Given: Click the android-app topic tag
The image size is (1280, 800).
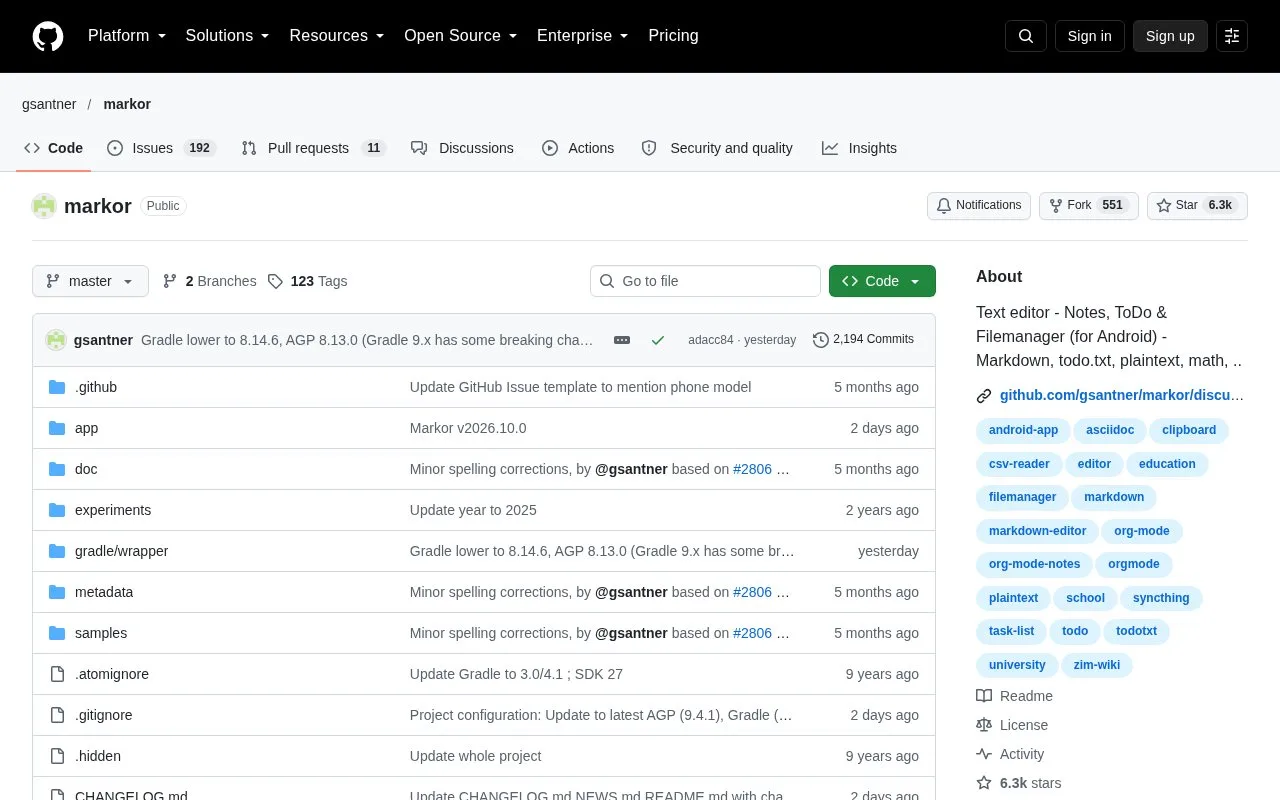Looking at the screenshot, I should (x=1023, y=430).
